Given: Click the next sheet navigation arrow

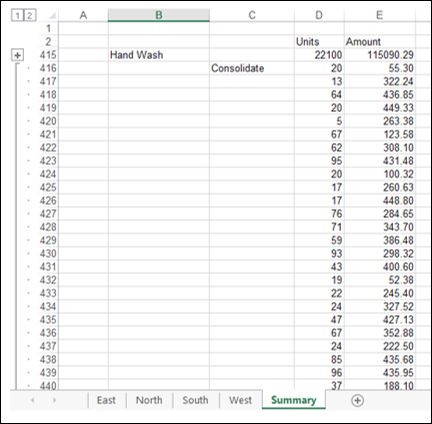Looking at the screenshot, I should pos(55,400).
